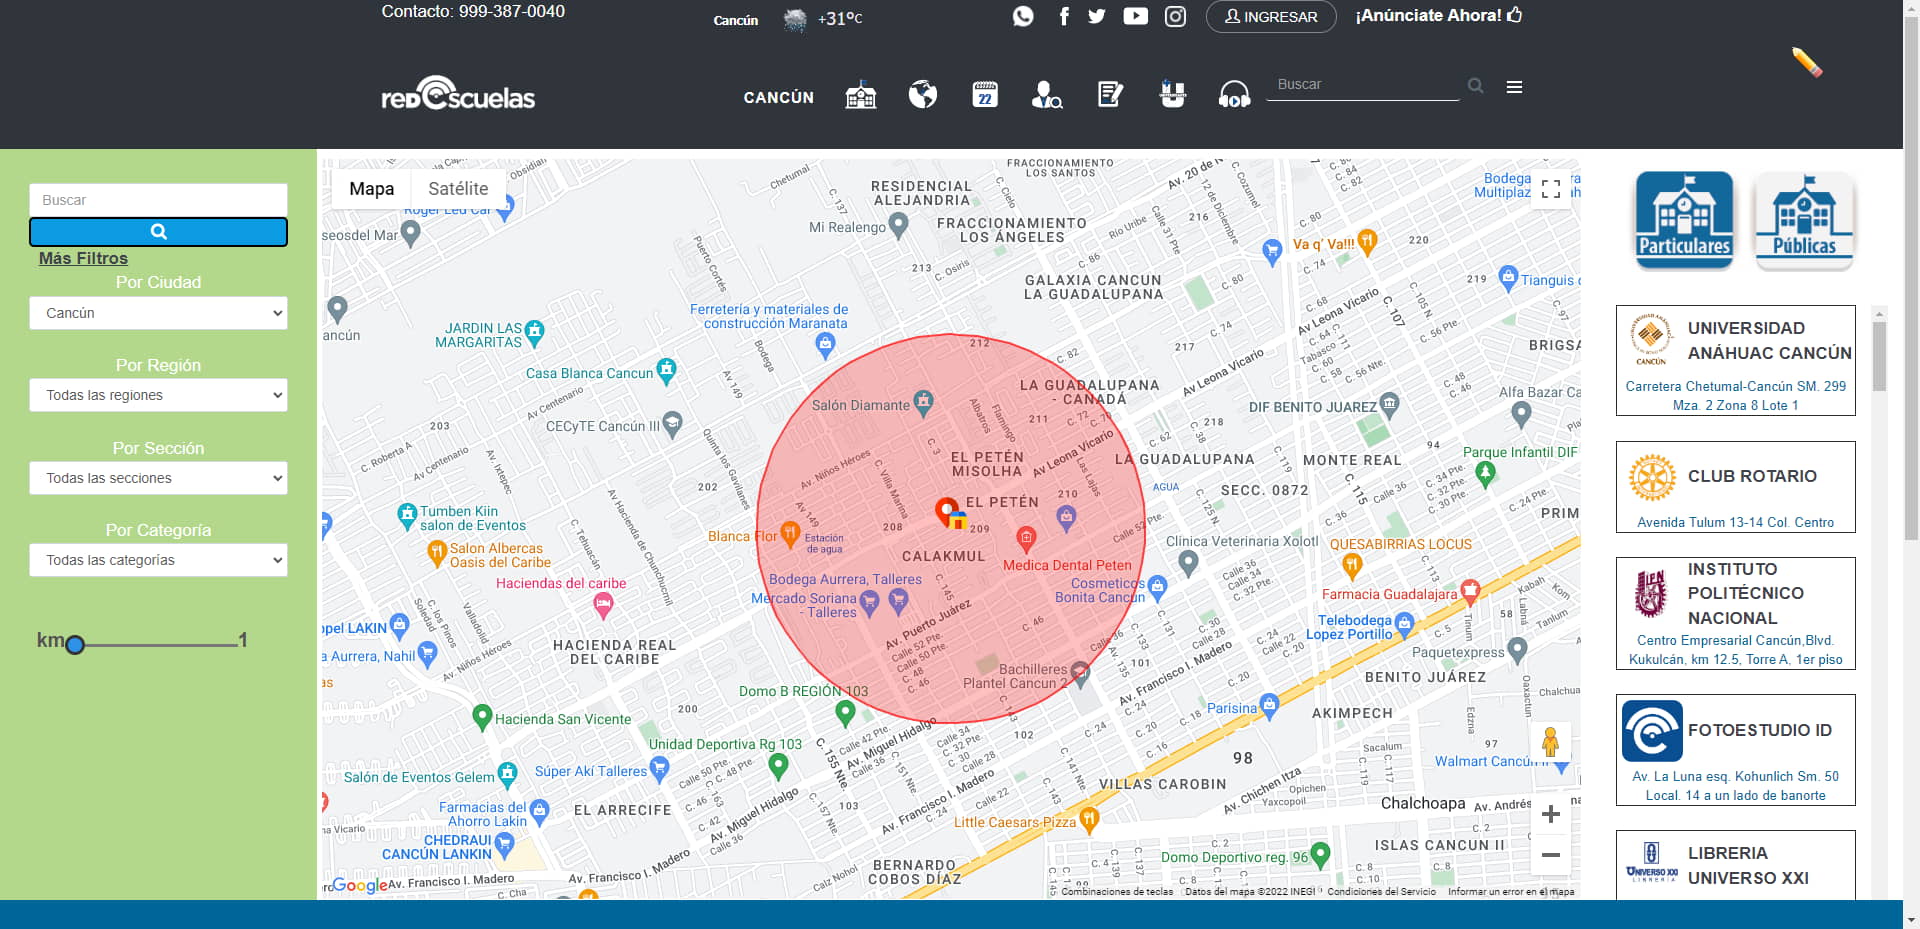Open the Todas las regiones dropdown
1920x929 pixels.
pyautogui.click(x=158, y=395)
